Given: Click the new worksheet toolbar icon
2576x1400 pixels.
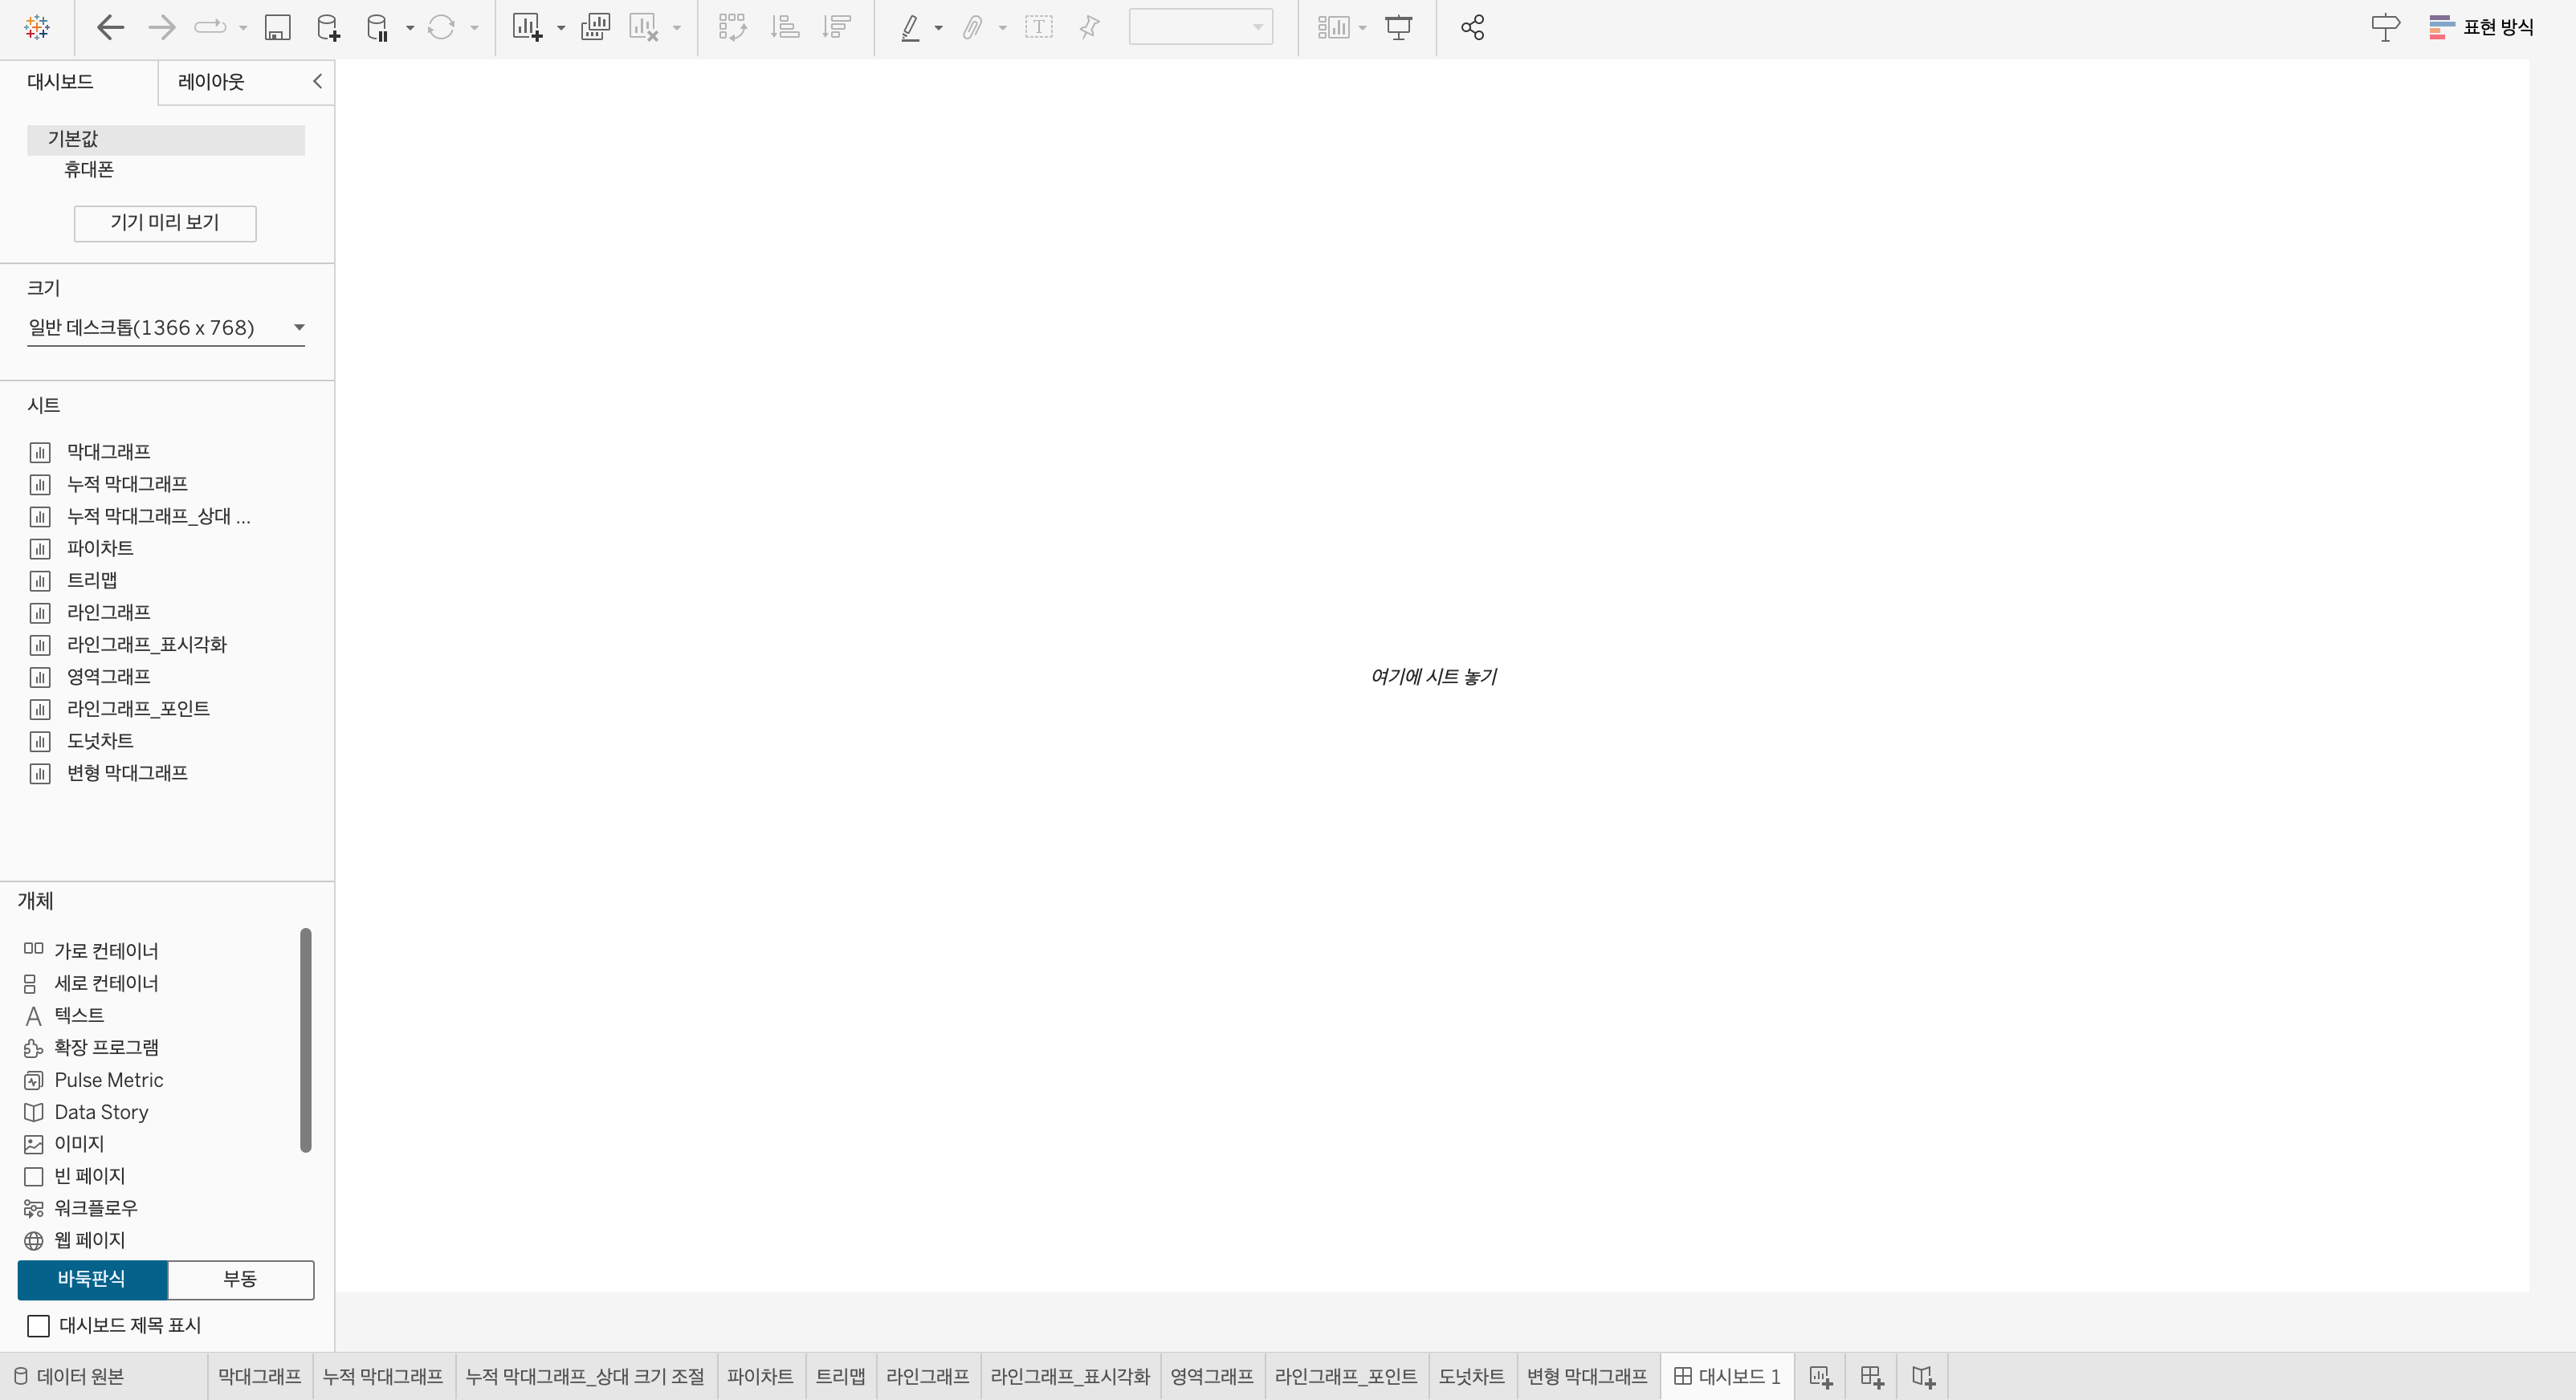Looking at the screenshot, I should point(527,27).
